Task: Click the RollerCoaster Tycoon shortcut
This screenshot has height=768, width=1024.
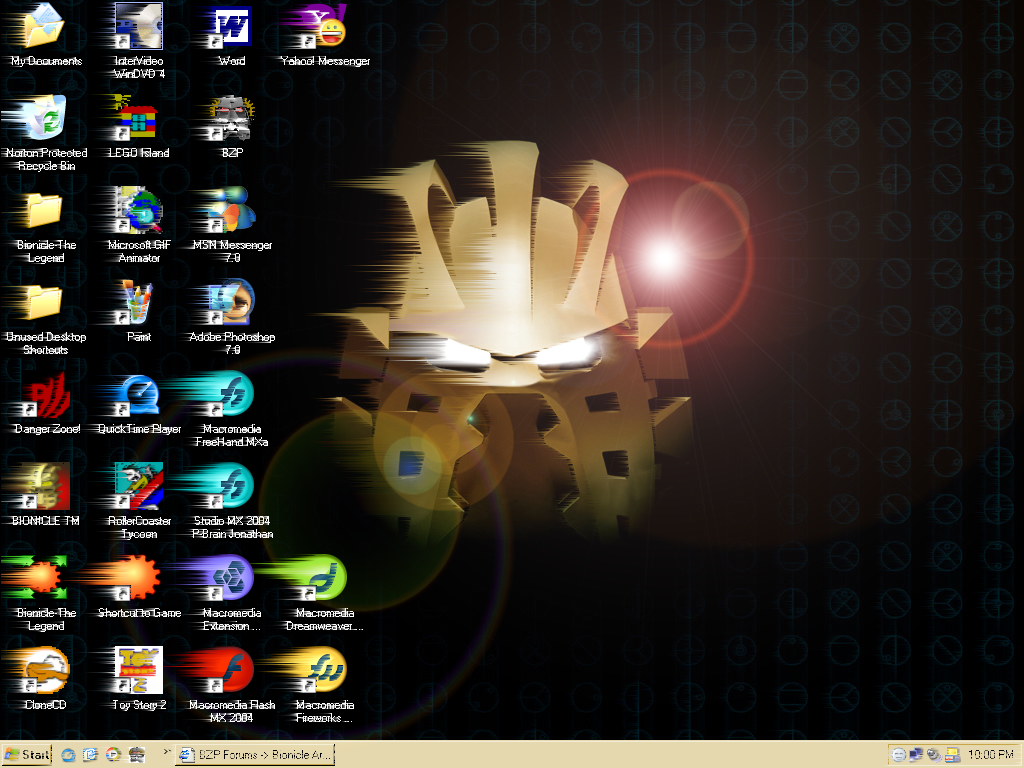Action: [139, 488]
